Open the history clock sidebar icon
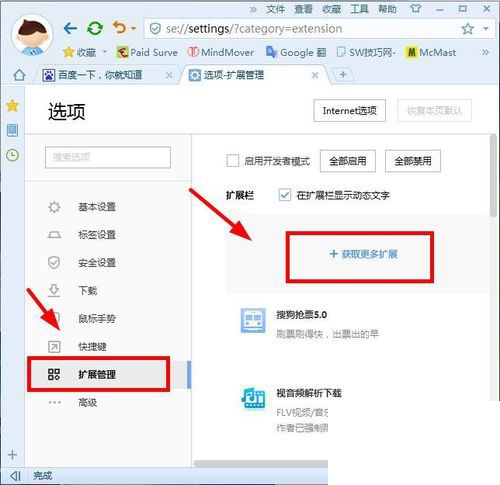Viewport: 500px width, 485px height. point(13,155)
